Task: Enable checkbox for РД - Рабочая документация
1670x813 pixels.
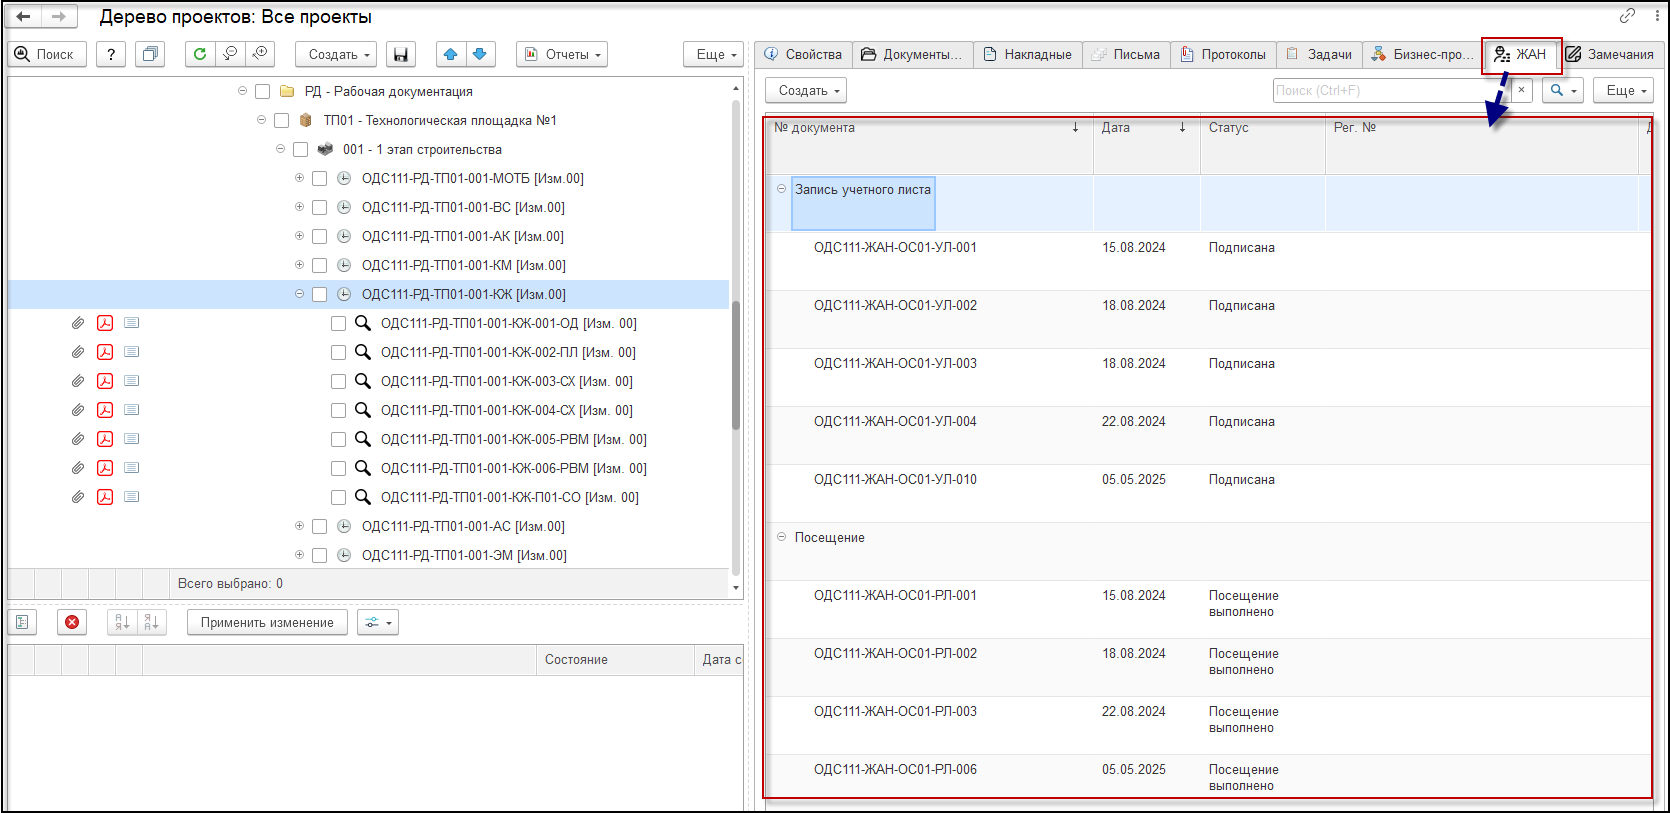Action: pos(262,92)
